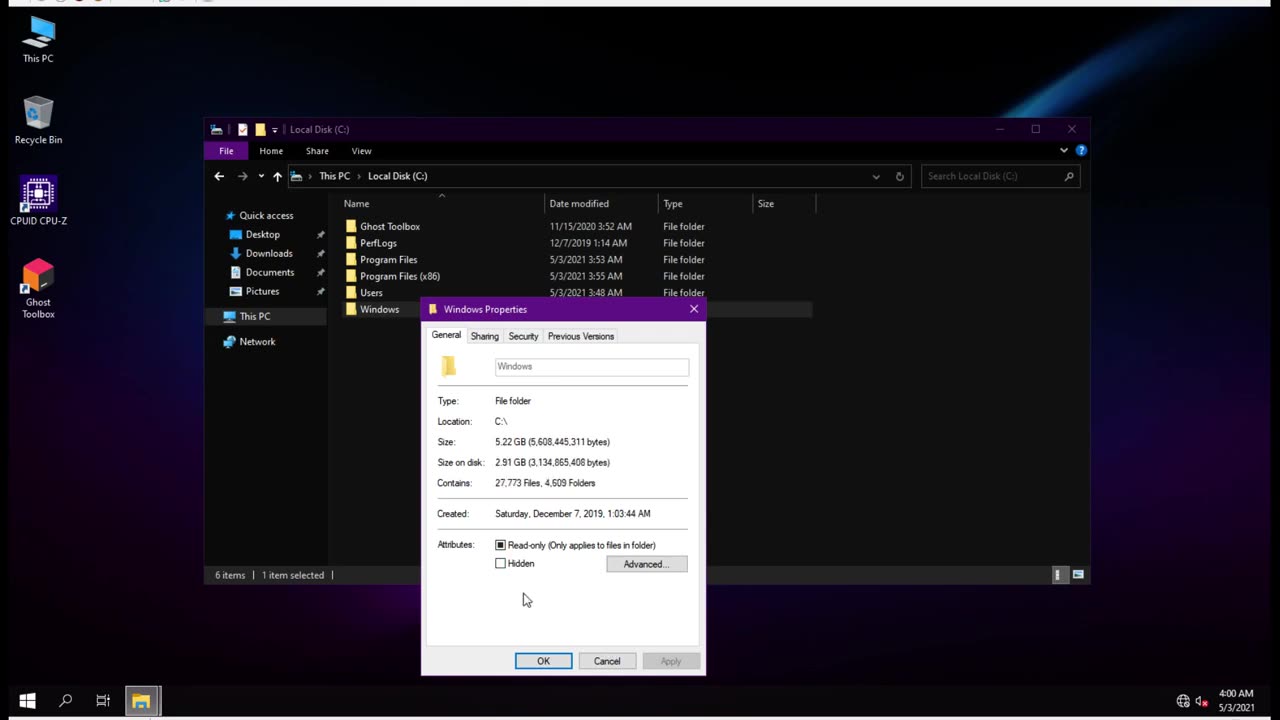Select Quick access in navigation pane
Screen dimensions: 1280x720
coord(266,215)
